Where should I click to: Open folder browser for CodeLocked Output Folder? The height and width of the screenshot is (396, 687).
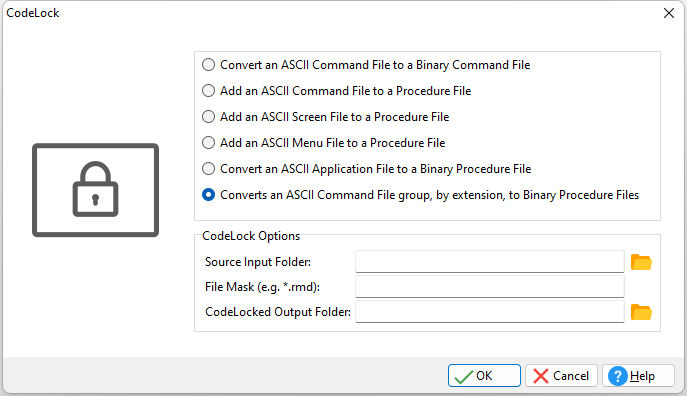click(x=641, y=312)
